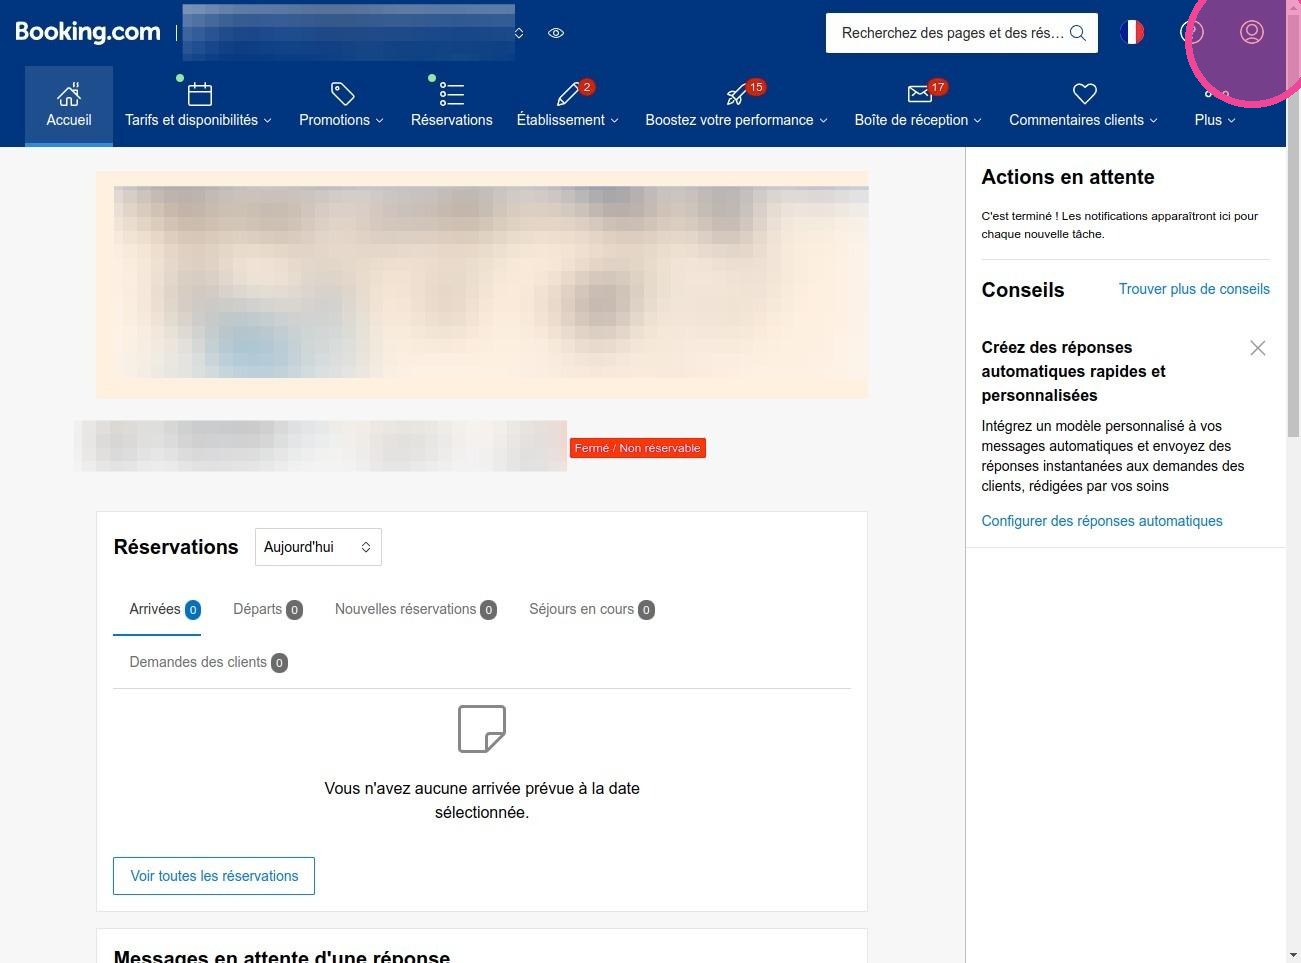Click the Actions en attente heading
Image resolution: width=1301 pixels, height=963 pixels.
click(x=1068, y=177)
